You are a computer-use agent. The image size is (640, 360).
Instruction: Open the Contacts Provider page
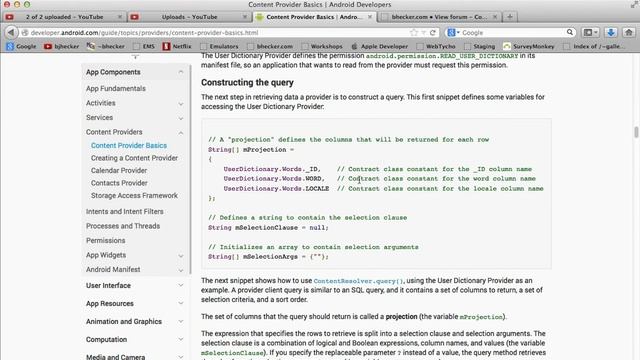[119, 183]
